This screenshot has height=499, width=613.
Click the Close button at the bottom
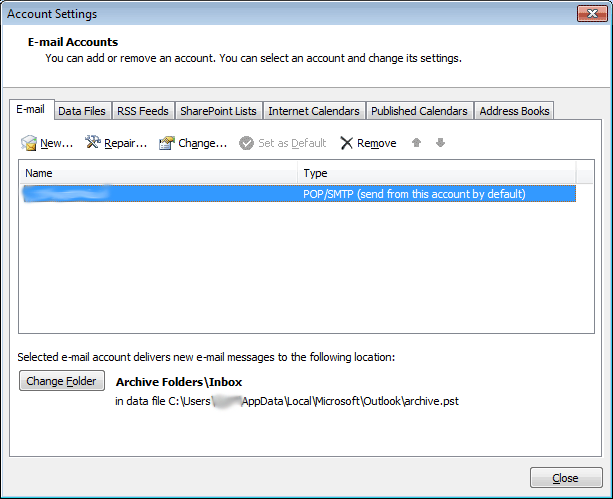pyautogui.click(x=566, y=478)
